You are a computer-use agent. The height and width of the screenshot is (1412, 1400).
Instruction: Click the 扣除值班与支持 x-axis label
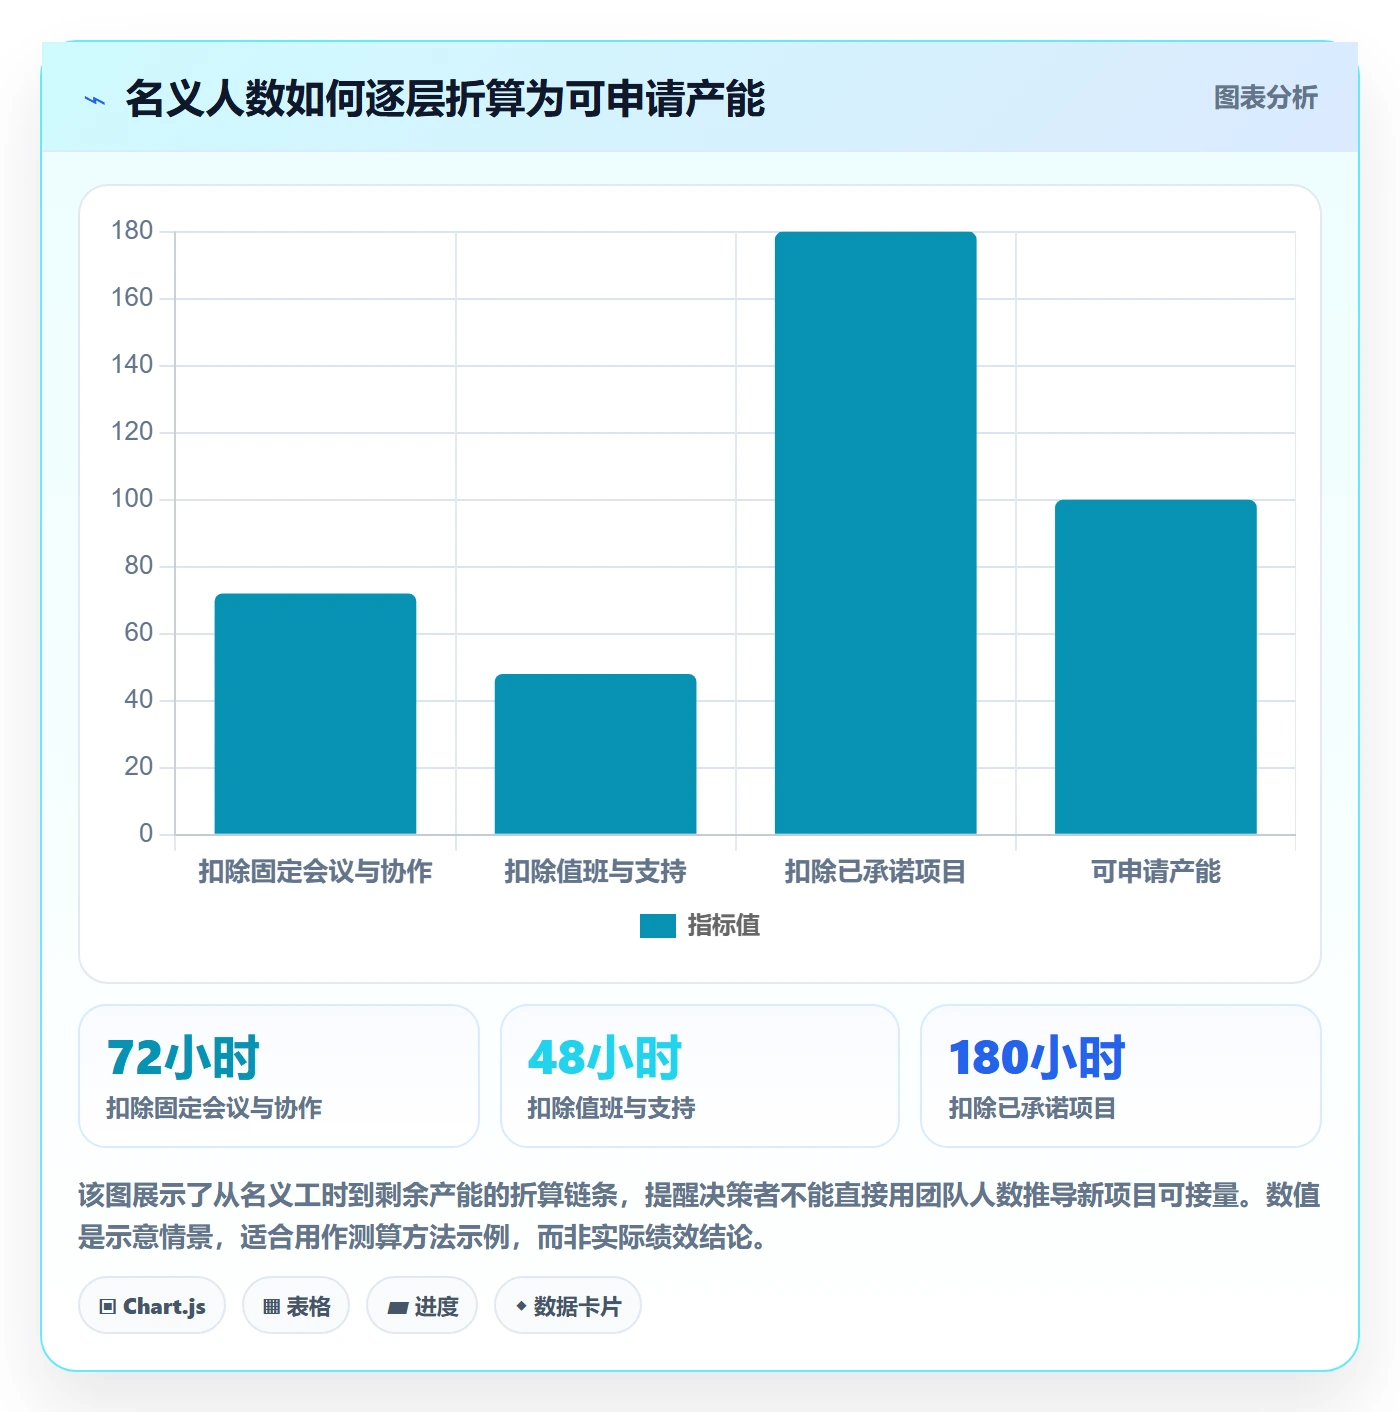(x=595, y=872)
